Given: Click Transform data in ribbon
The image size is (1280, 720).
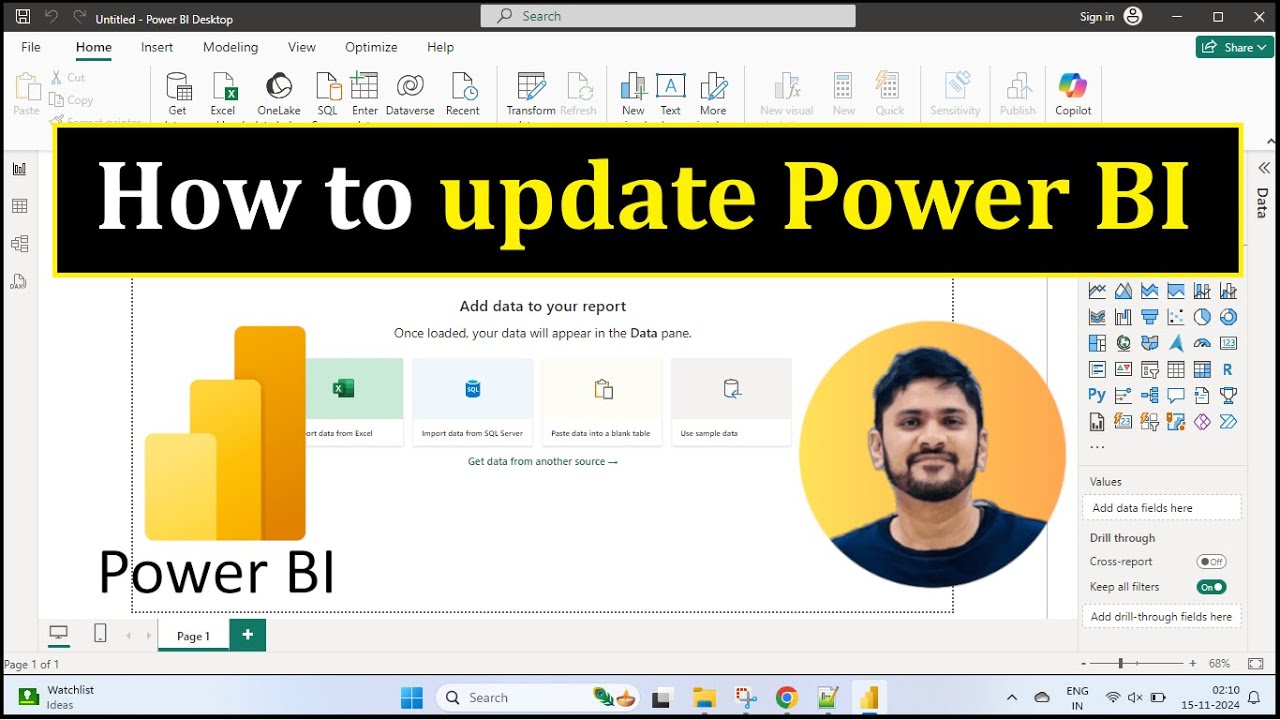Looking at the screenshot, I should (x=531, y=95).
